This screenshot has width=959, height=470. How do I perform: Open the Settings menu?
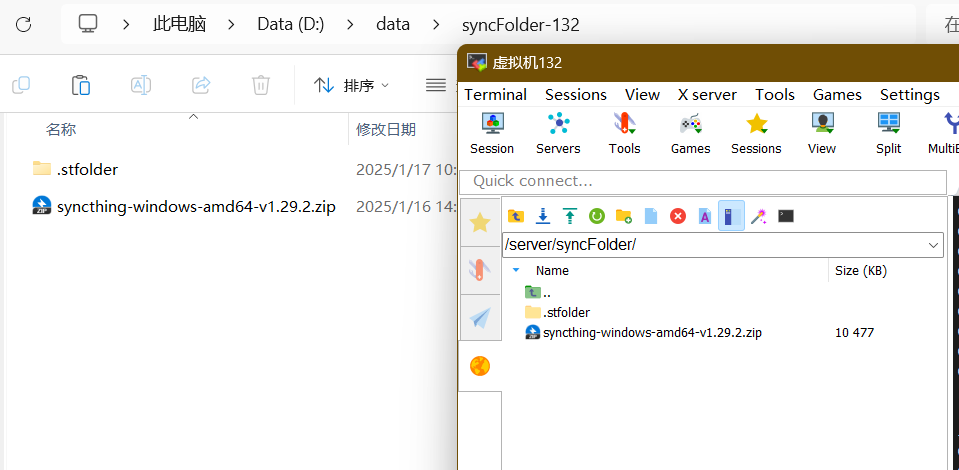coord(909,94)
